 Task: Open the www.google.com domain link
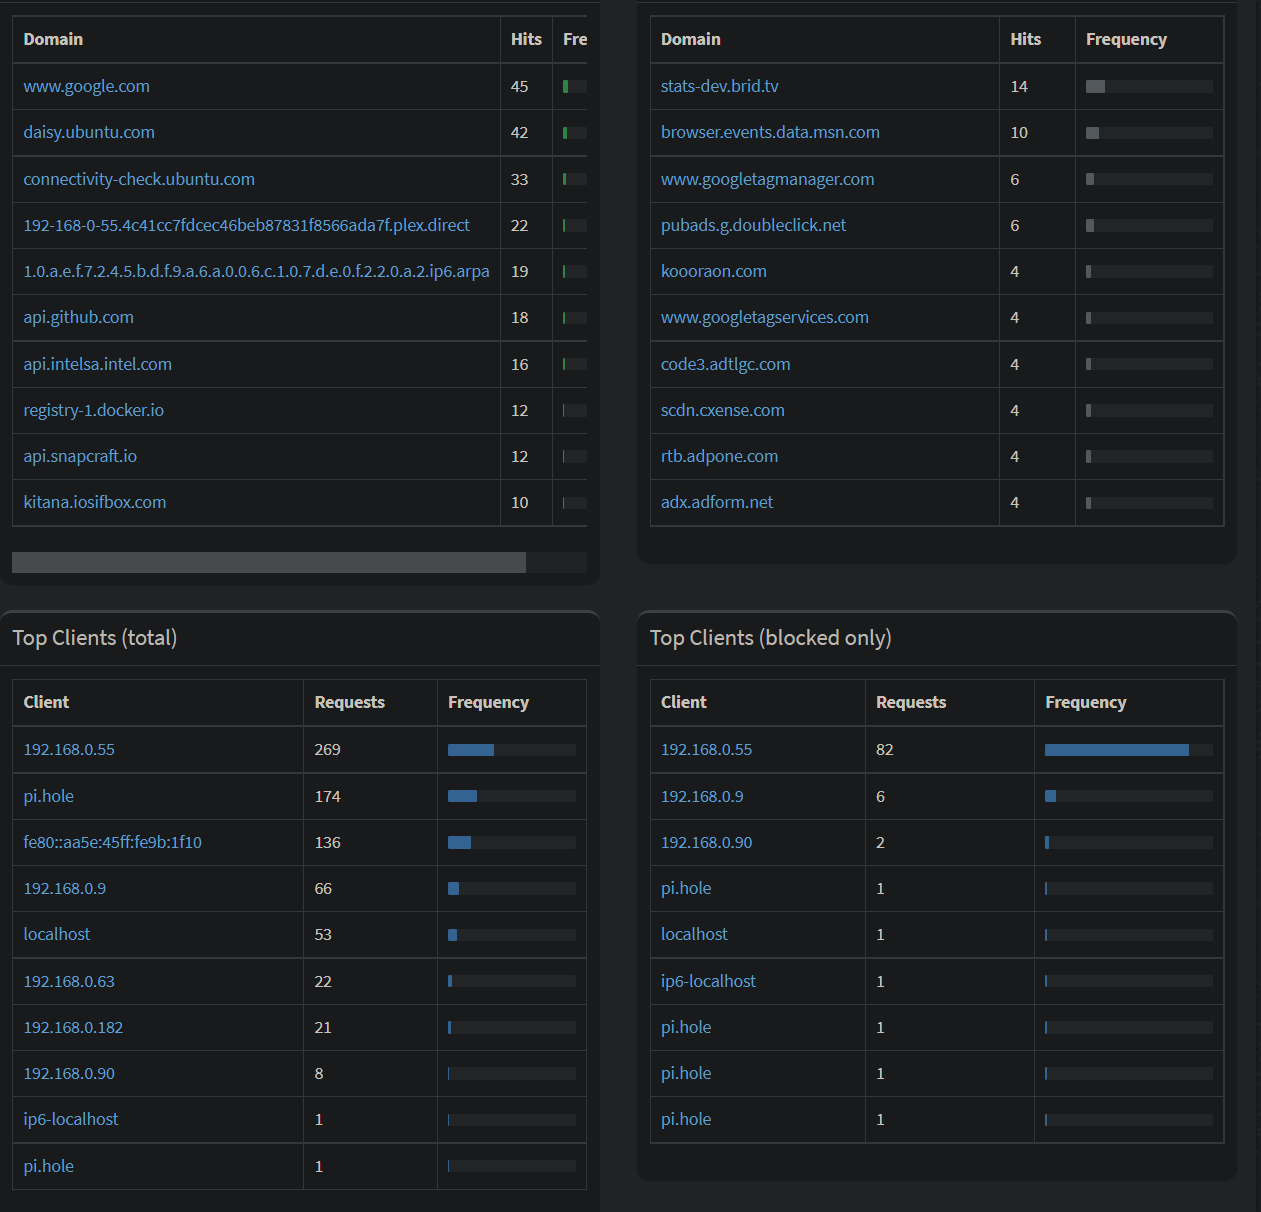tap(87, 86)
